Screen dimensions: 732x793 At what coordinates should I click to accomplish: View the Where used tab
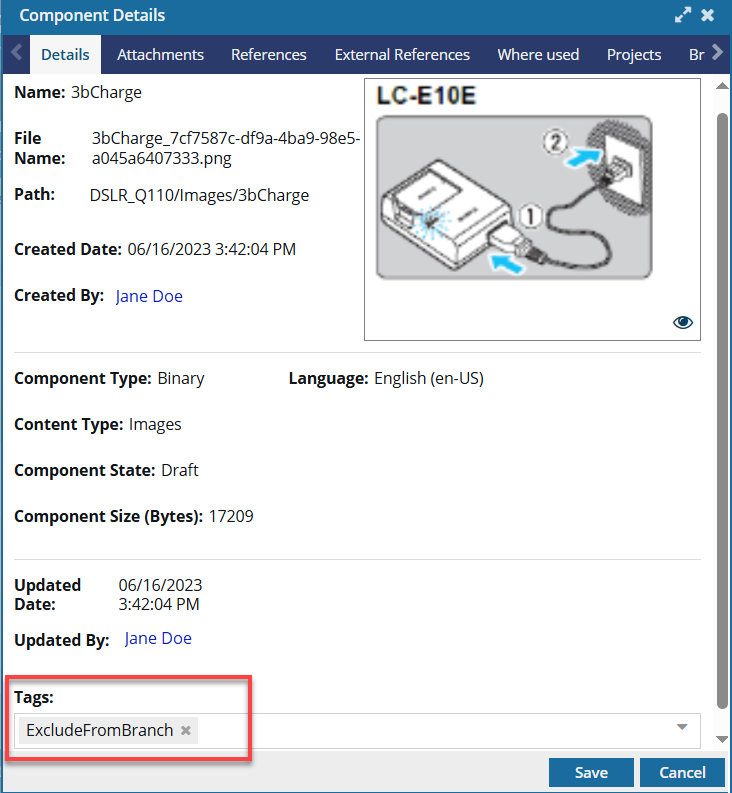pyautogui.click(x=538, y=55)
